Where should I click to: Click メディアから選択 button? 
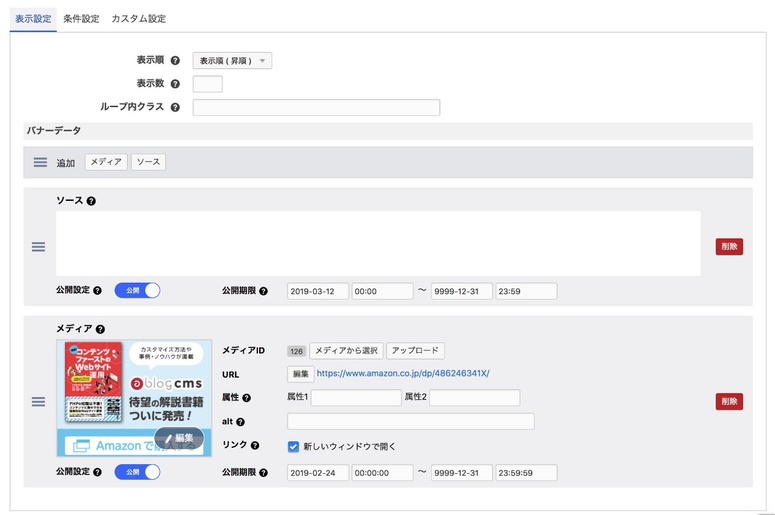(345, 351)
